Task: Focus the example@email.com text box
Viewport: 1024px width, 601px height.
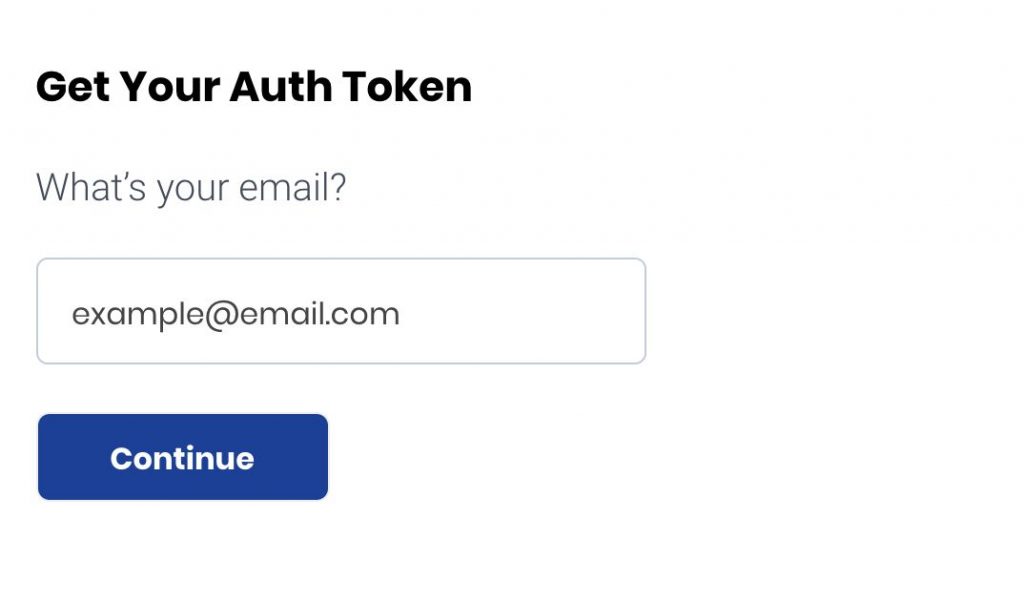Action: (340, 311)
